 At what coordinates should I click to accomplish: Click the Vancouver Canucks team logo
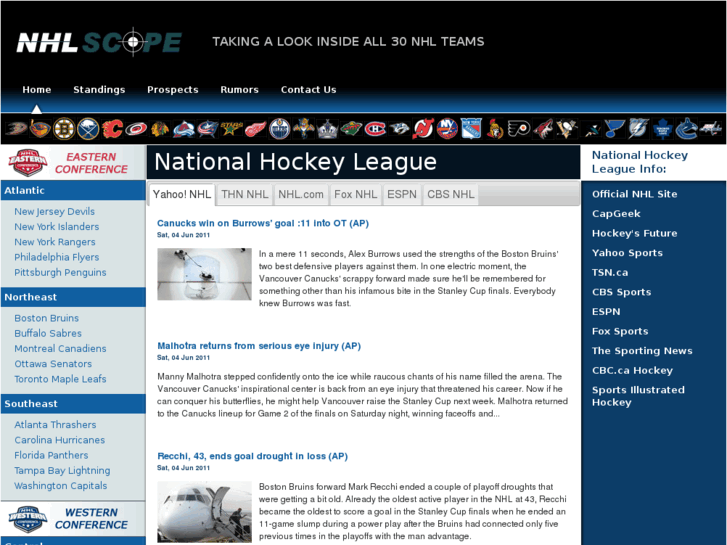click(x=687, y=128)
